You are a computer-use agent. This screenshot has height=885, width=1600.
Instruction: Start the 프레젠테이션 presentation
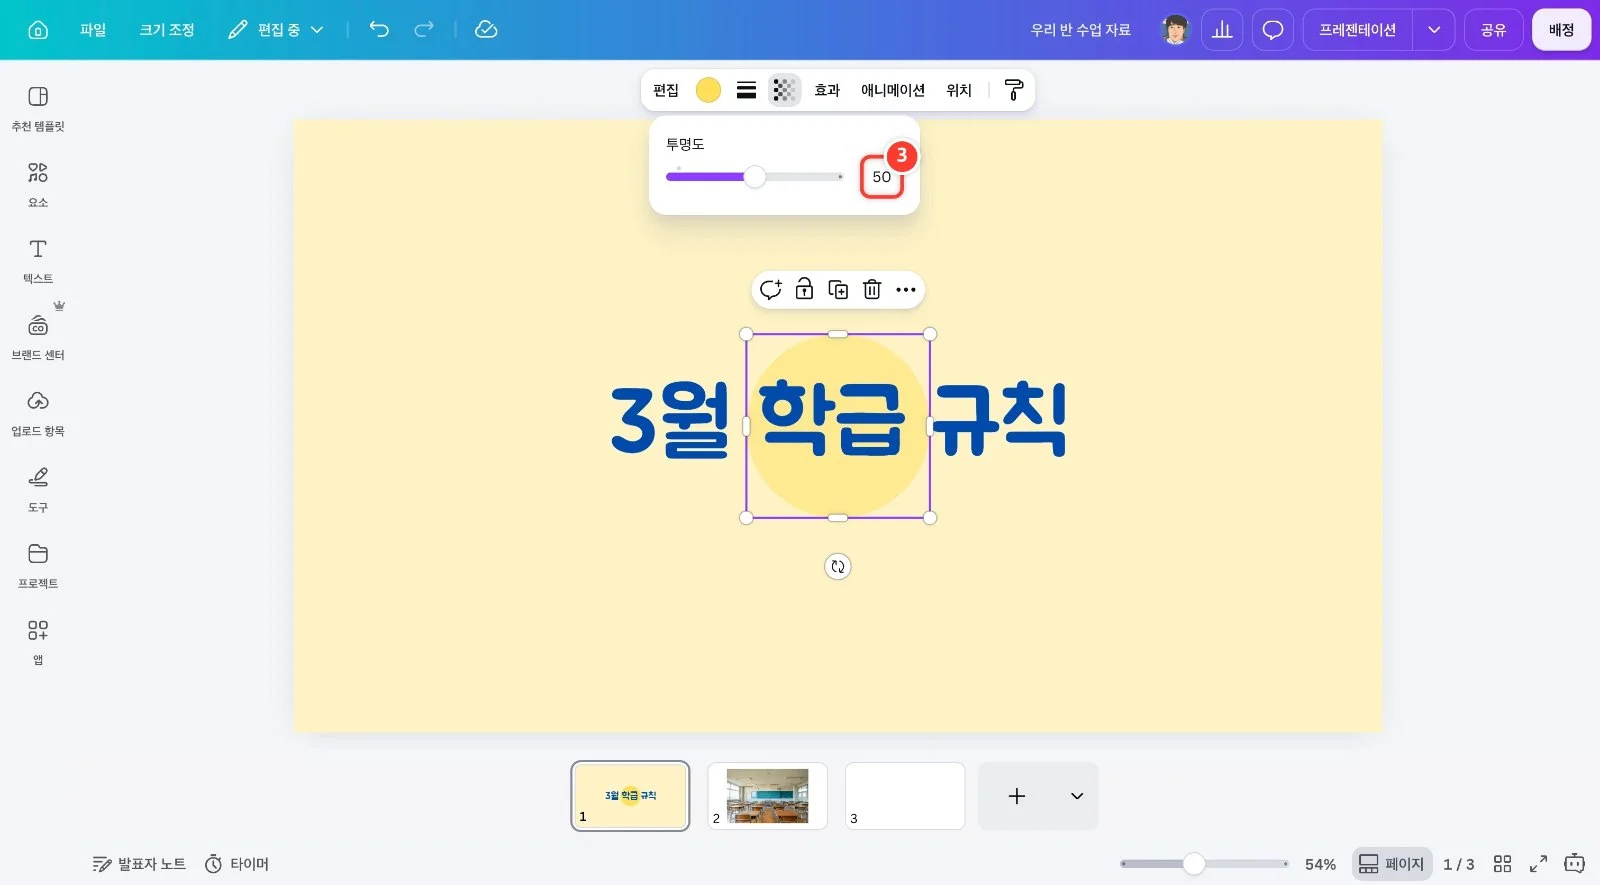tap(1357, 30)
